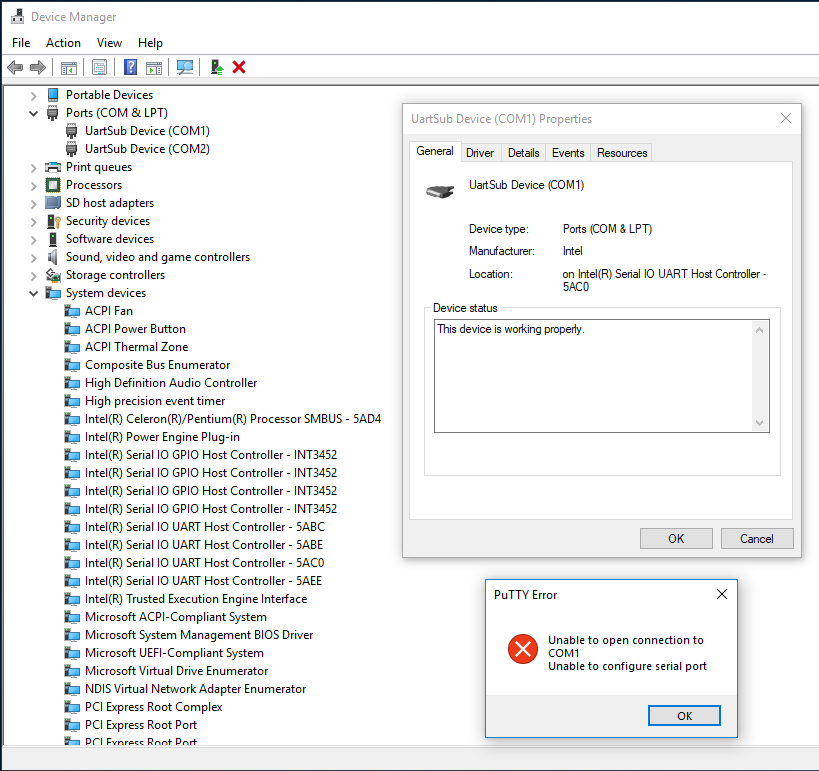Click the Device Manager title bar icon
Screen dimensions: 819x771
tap(17, 16)
